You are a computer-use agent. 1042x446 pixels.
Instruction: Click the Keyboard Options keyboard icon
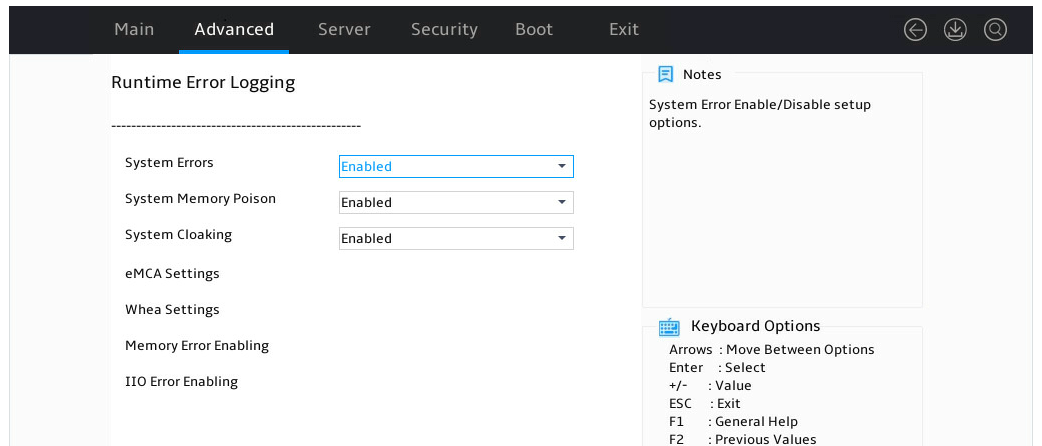[x=669, y=326]
